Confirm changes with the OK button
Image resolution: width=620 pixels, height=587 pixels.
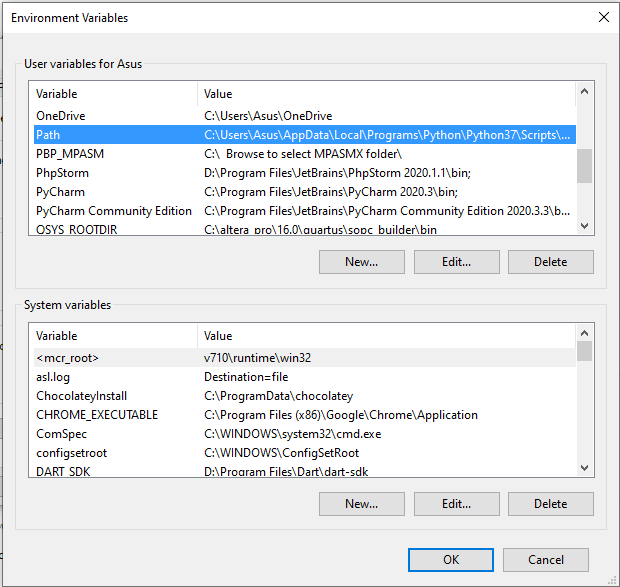point(451,559)
